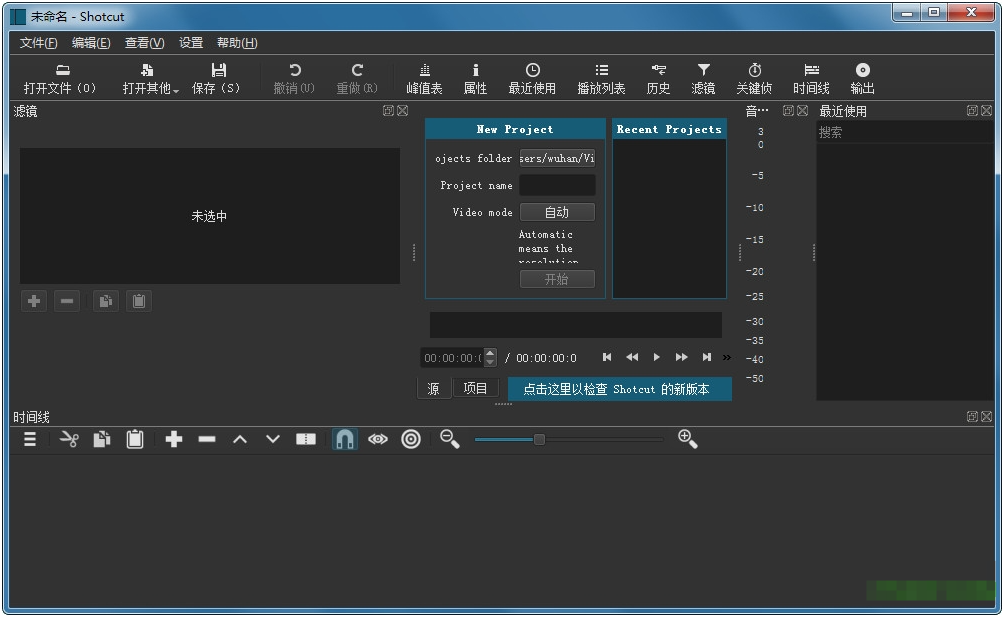Viewport: 1005px width, 617px height.
Task: Click the Split at playhead icon
Action: (306, 440)
